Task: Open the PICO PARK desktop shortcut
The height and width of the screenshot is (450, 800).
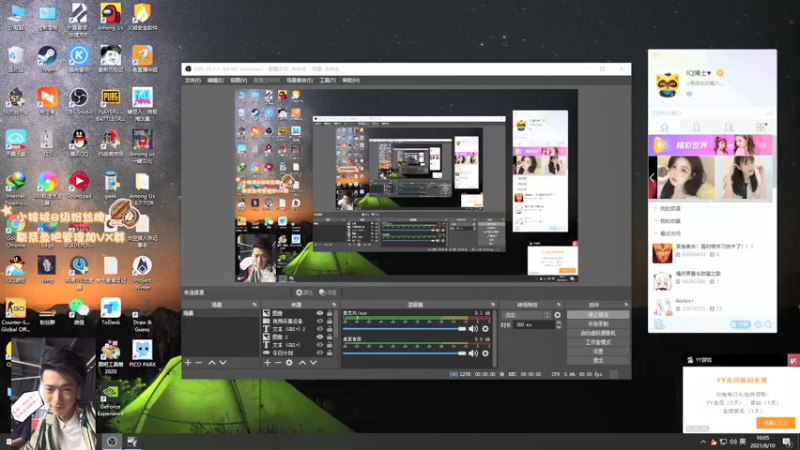Action: pyautogui.click(x=142, y=354)
